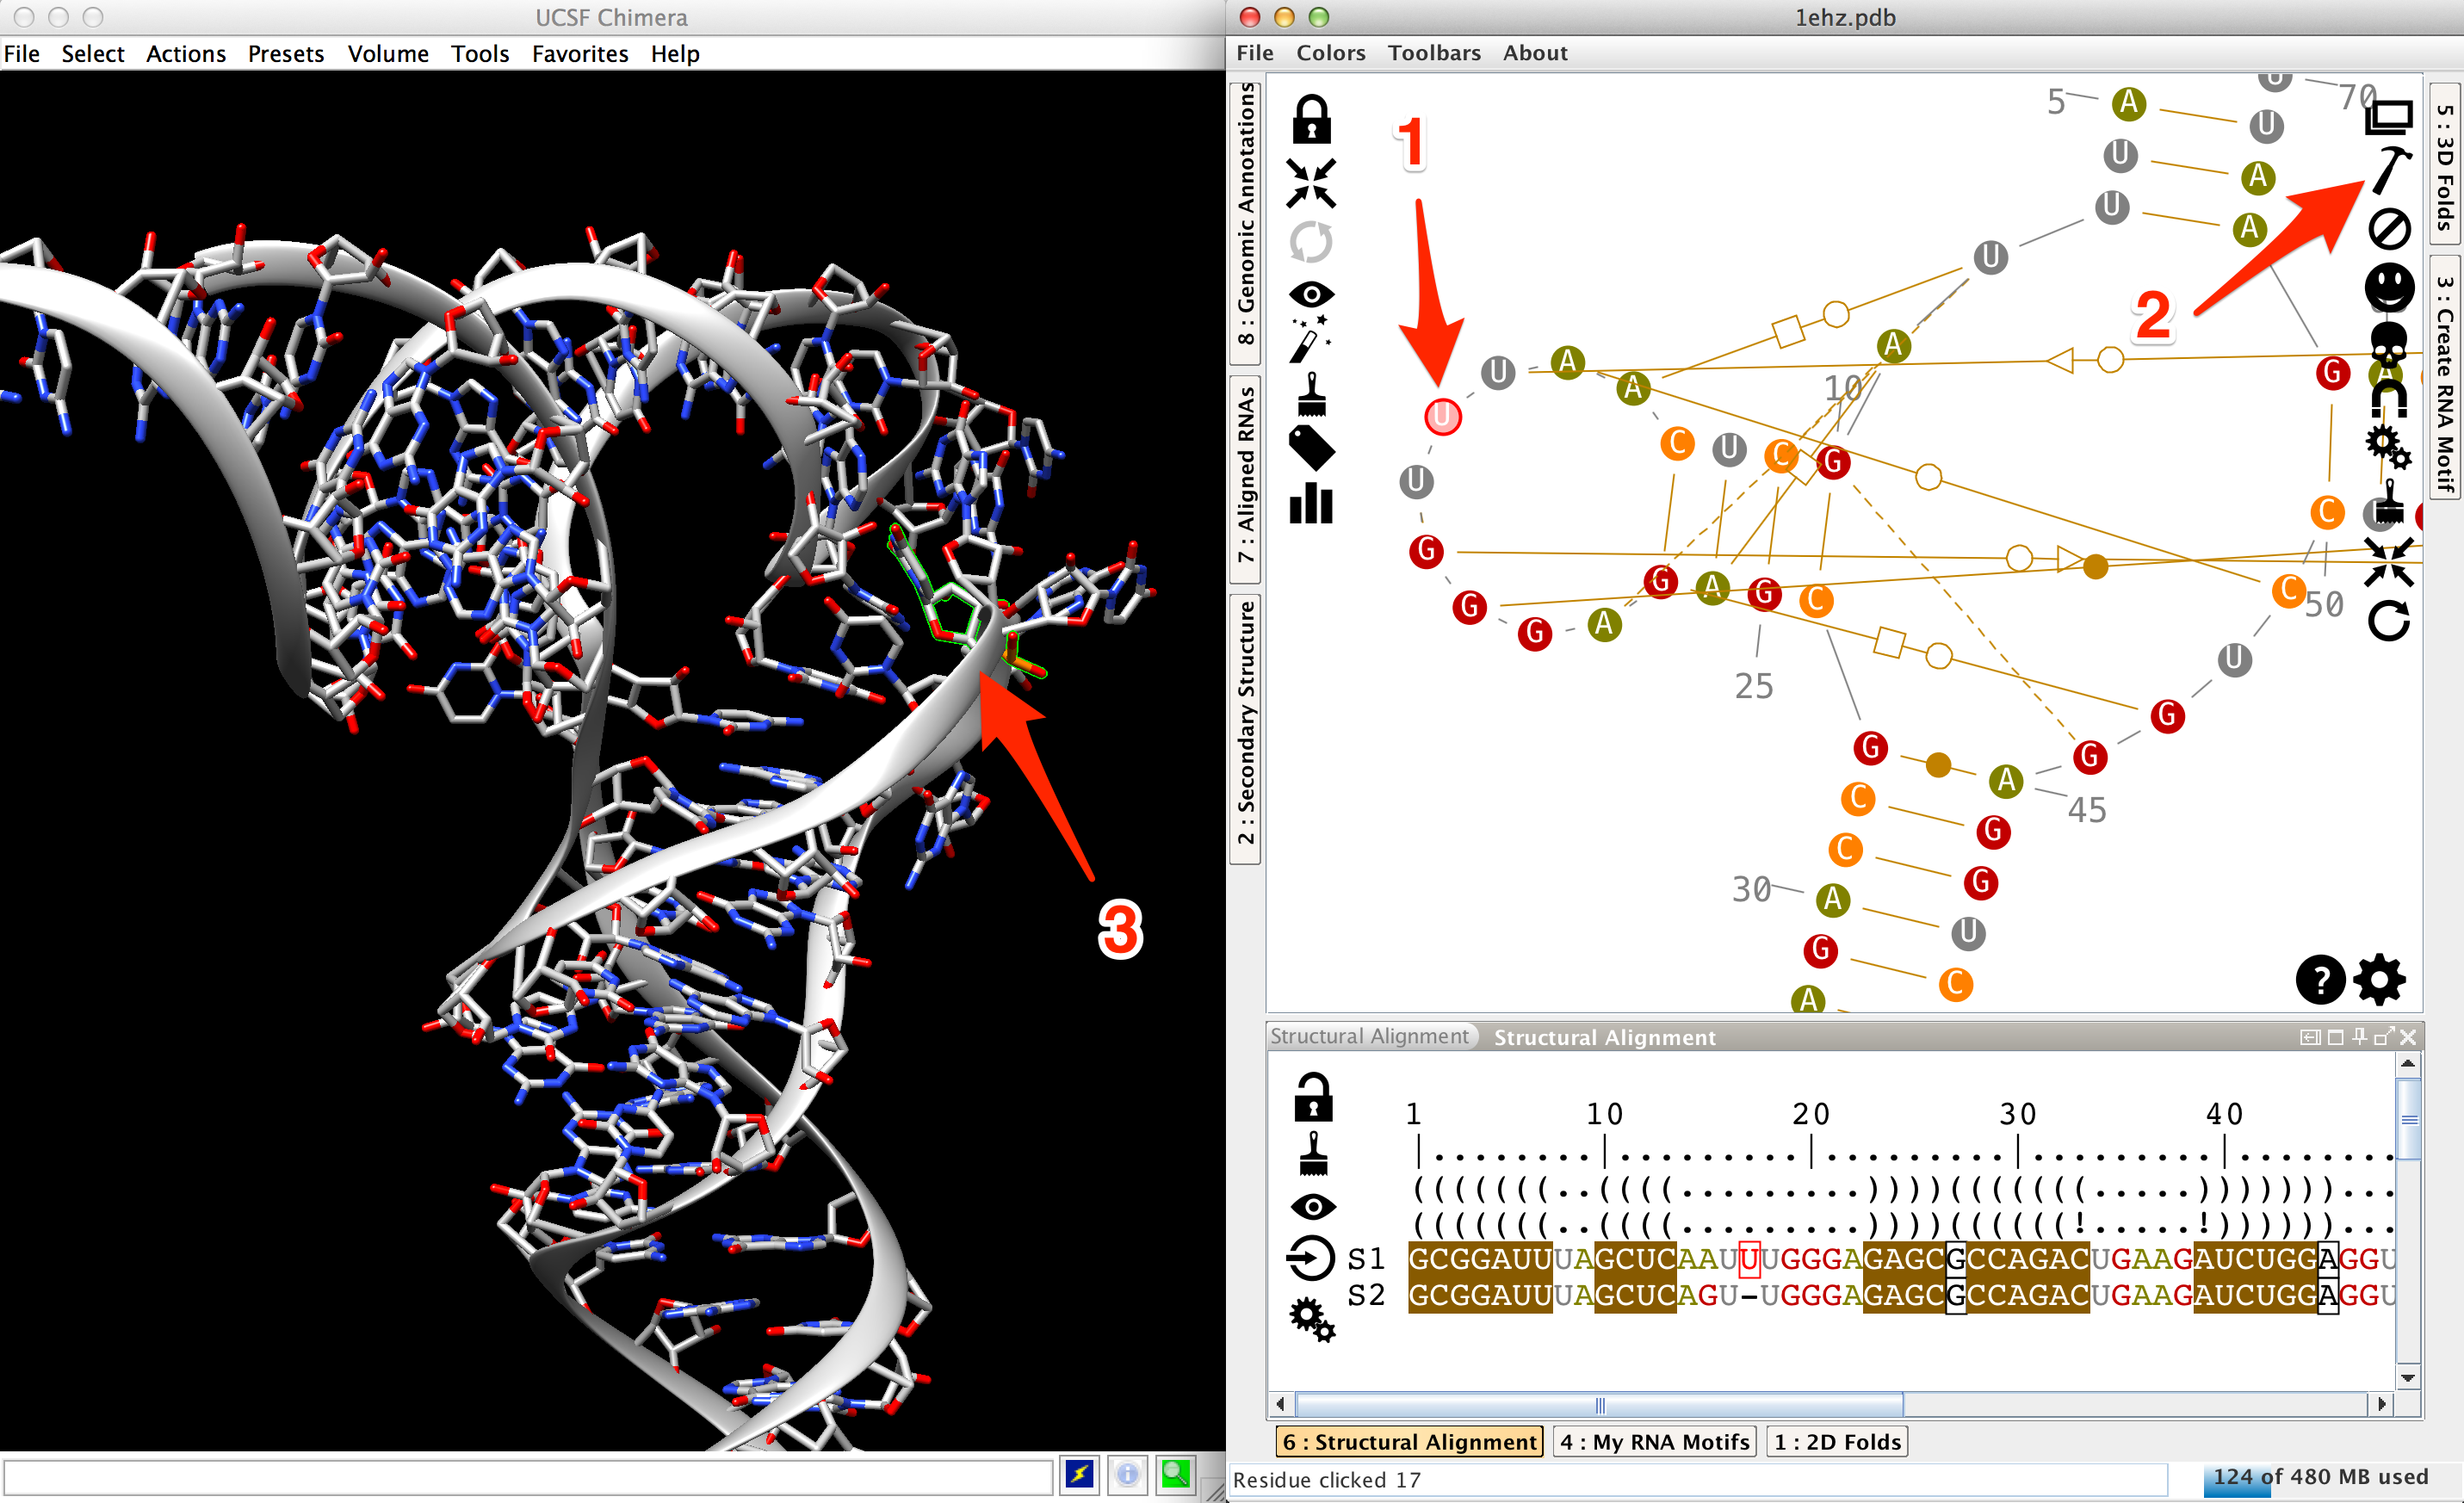Open Chimera's Help menu
The width and height of the screenshot is (2464, 1503).
(x=675, y=54)
